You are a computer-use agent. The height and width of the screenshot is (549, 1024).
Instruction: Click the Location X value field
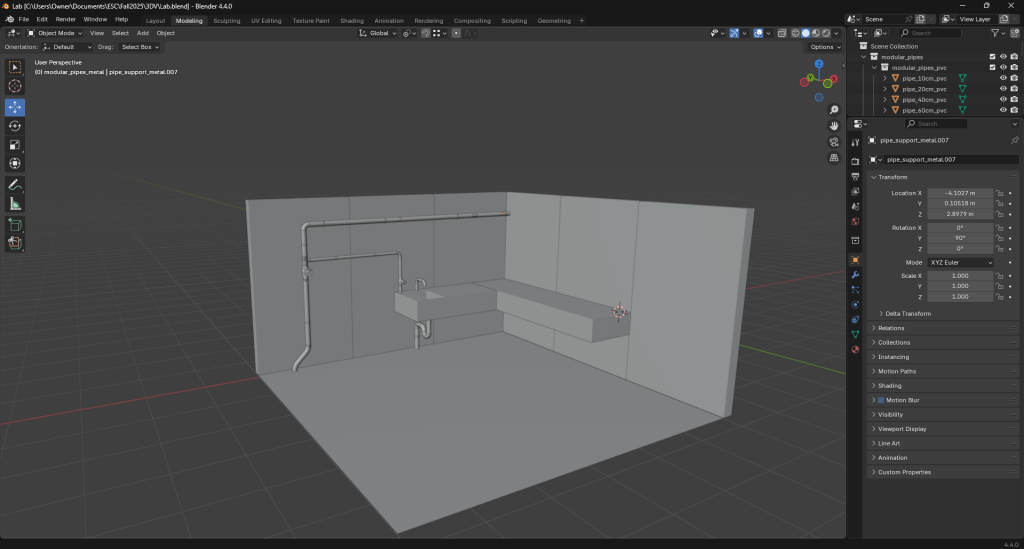point(960,192)
